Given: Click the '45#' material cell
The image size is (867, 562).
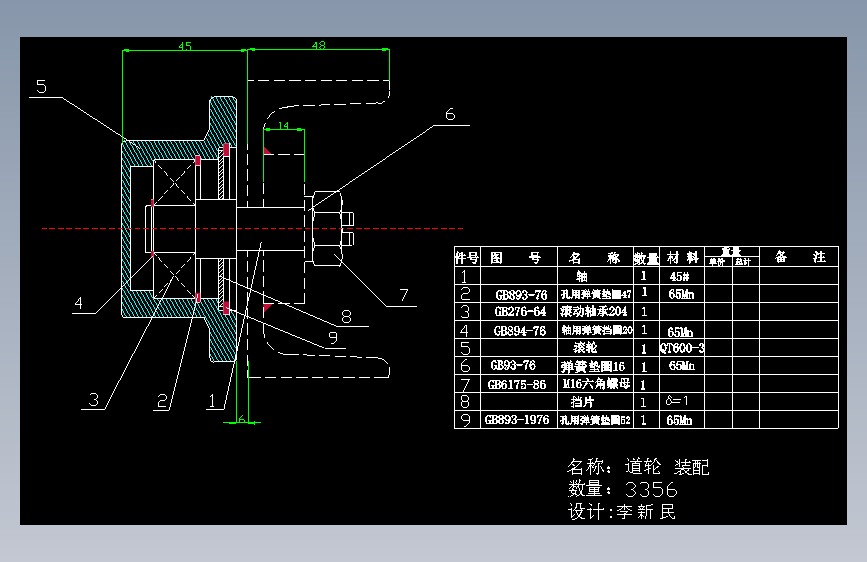Looking at the screenshot, I should 679,276.
